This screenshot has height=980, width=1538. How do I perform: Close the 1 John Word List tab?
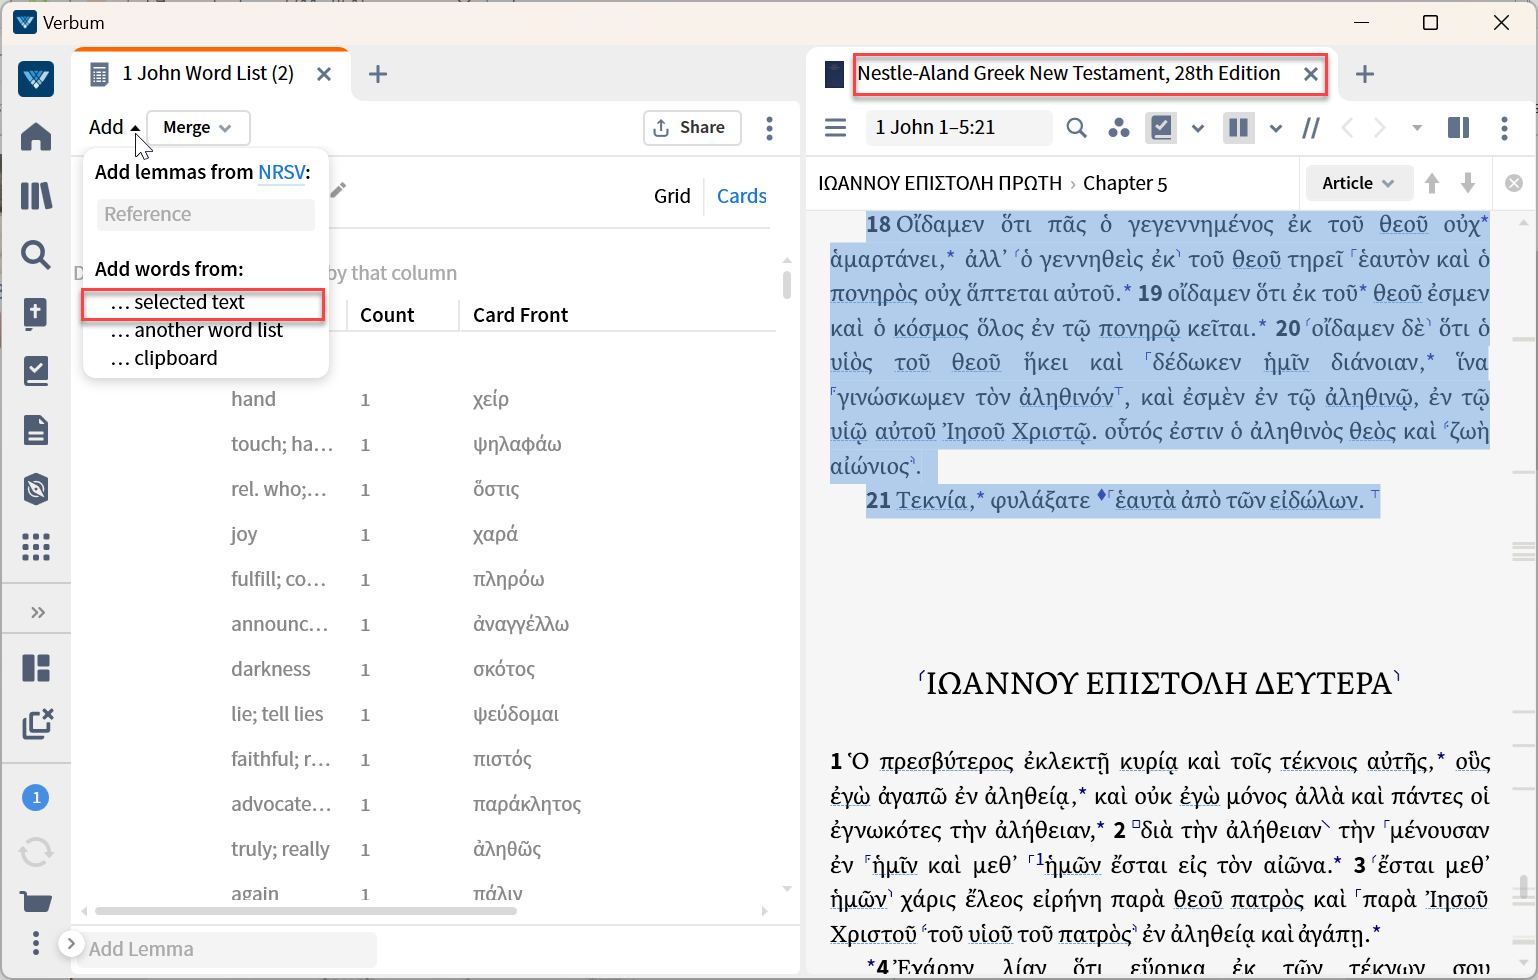tap(324, 74)
